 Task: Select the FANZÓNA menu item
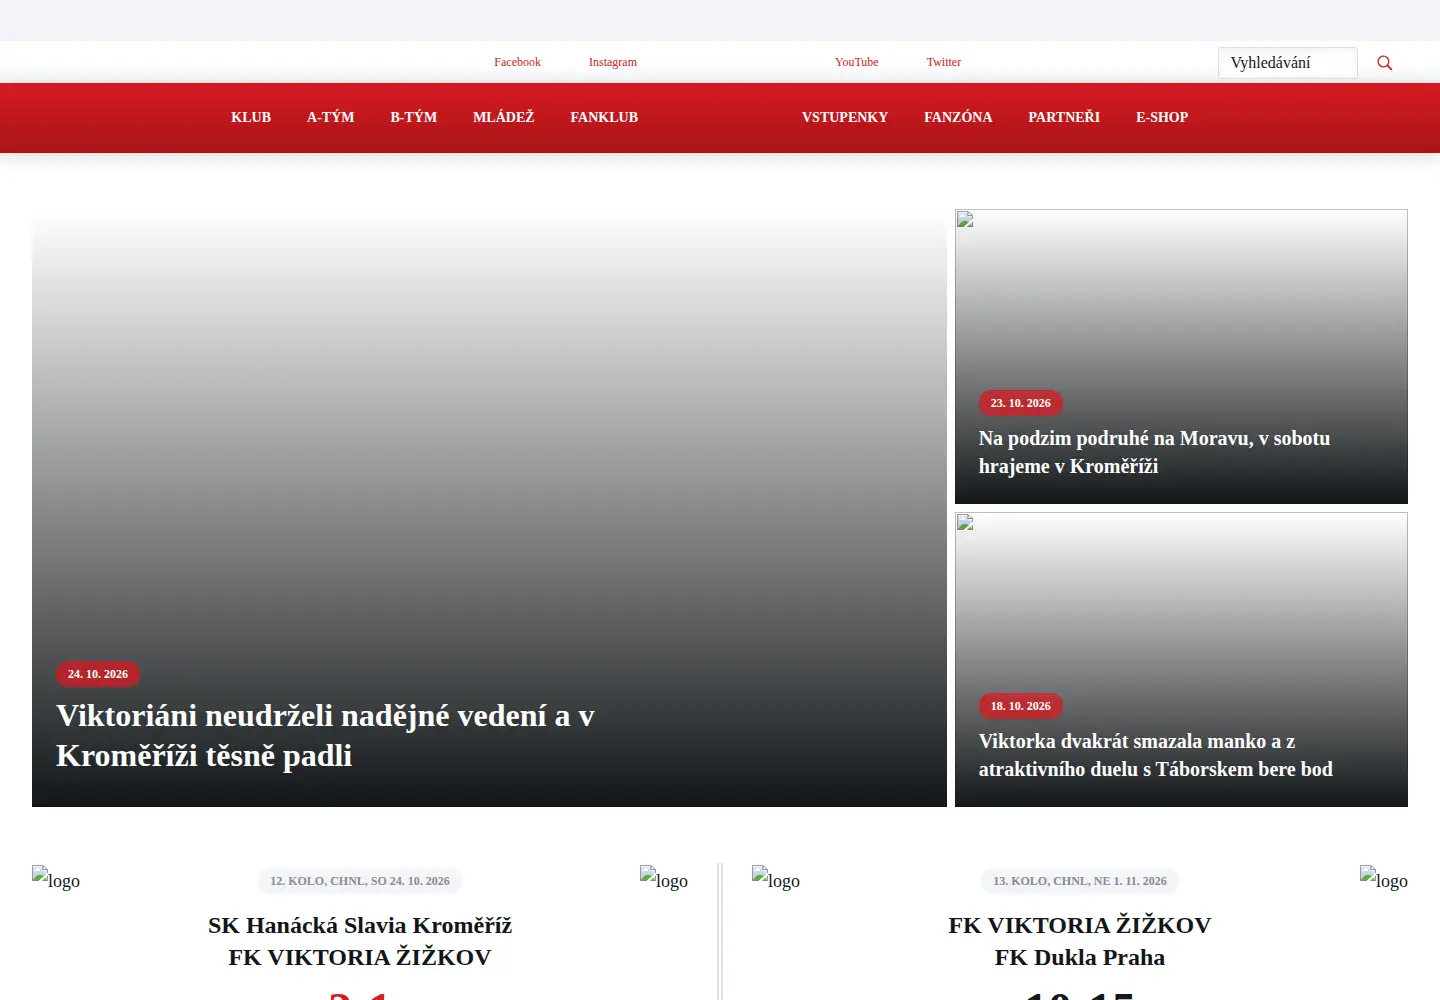point(958,117)
